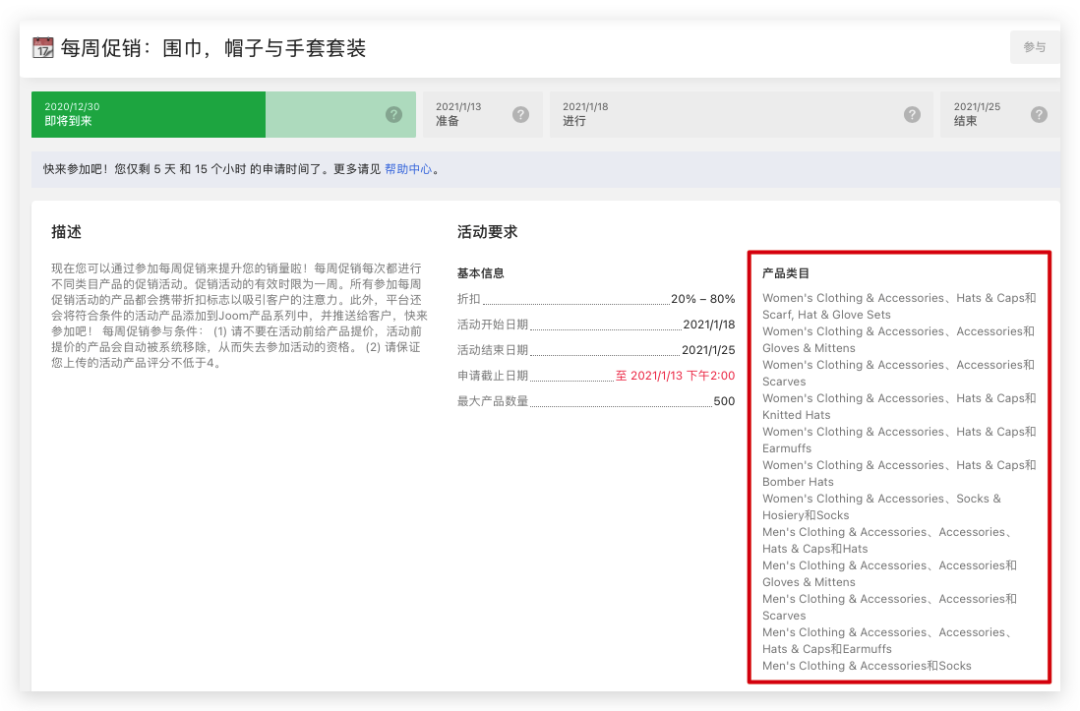Click the 最大产品数量 value 500

click(x=724, y=402)
